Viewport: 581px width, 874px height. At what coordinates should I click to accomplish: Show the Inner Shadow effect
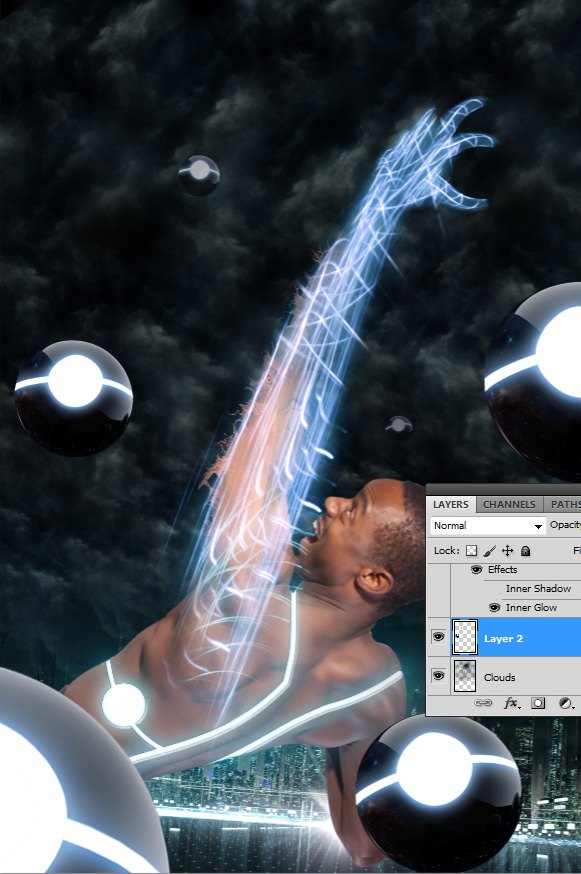pyautogui.click(x=494, y=589)
